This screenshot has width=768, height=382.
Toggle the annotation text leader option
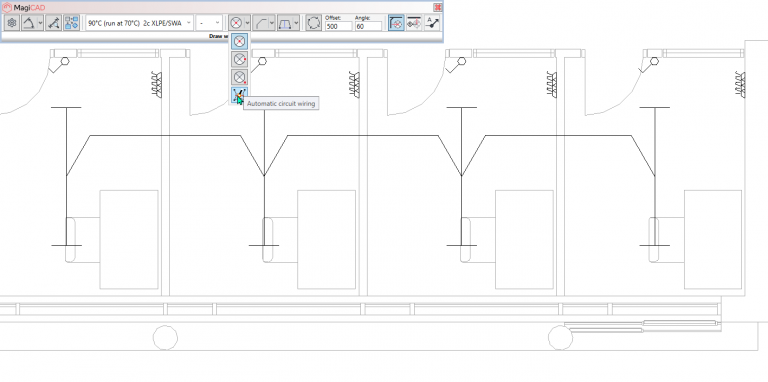[432, 23]
